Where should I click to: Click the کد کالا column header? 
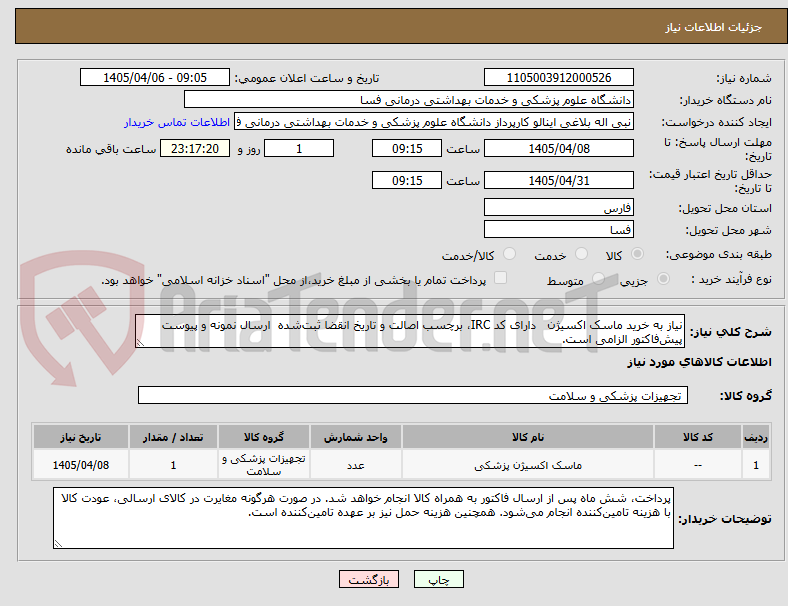[x=698, y=437]
